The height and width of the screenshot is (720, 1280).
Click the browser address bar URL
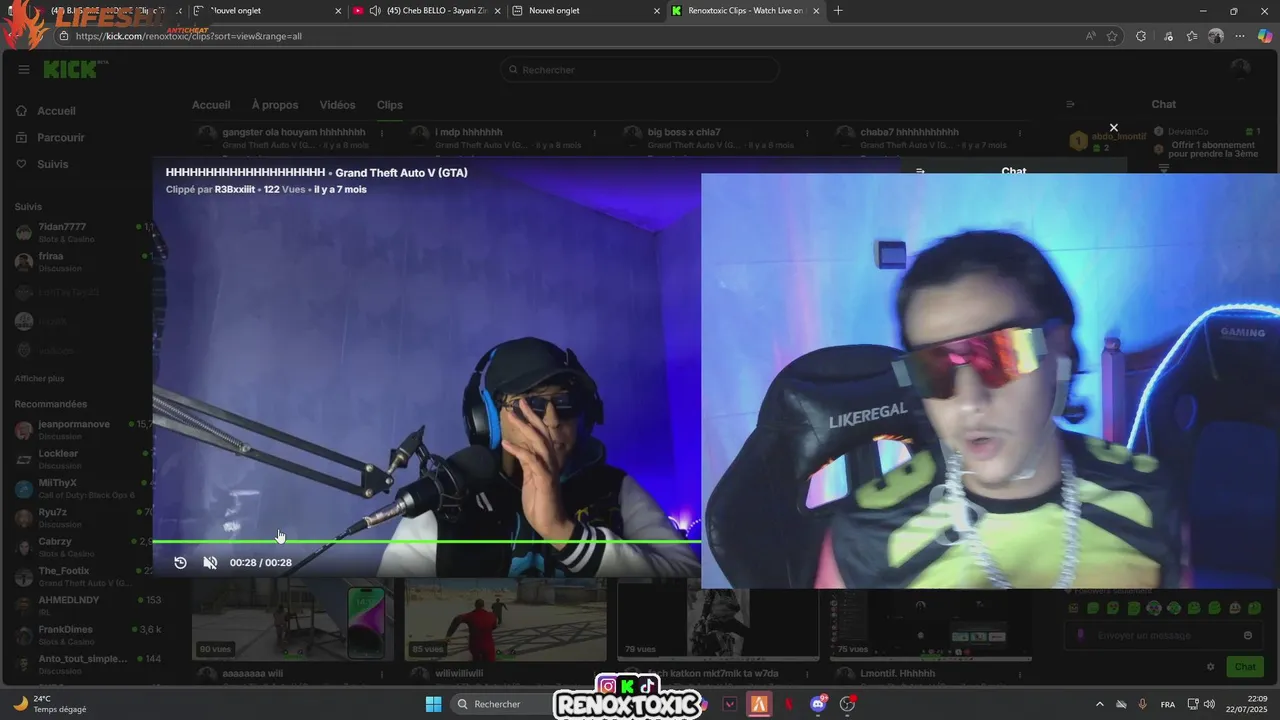[189, 36]
